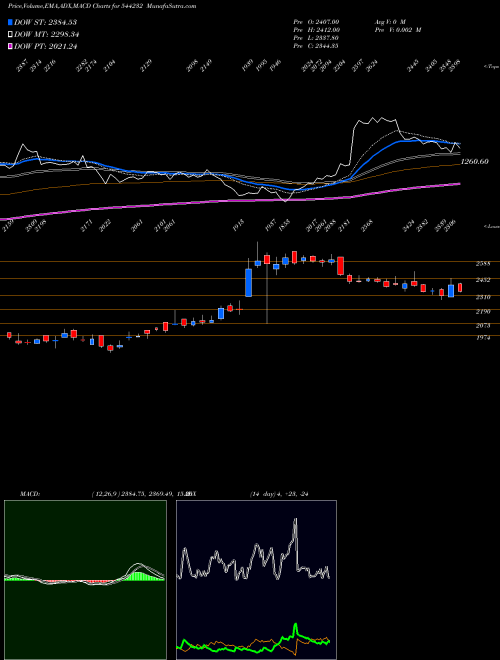Screen dimensions: 500x660
Task: Click the Pre L: 2337.80 value
Action: click(316, 38)
